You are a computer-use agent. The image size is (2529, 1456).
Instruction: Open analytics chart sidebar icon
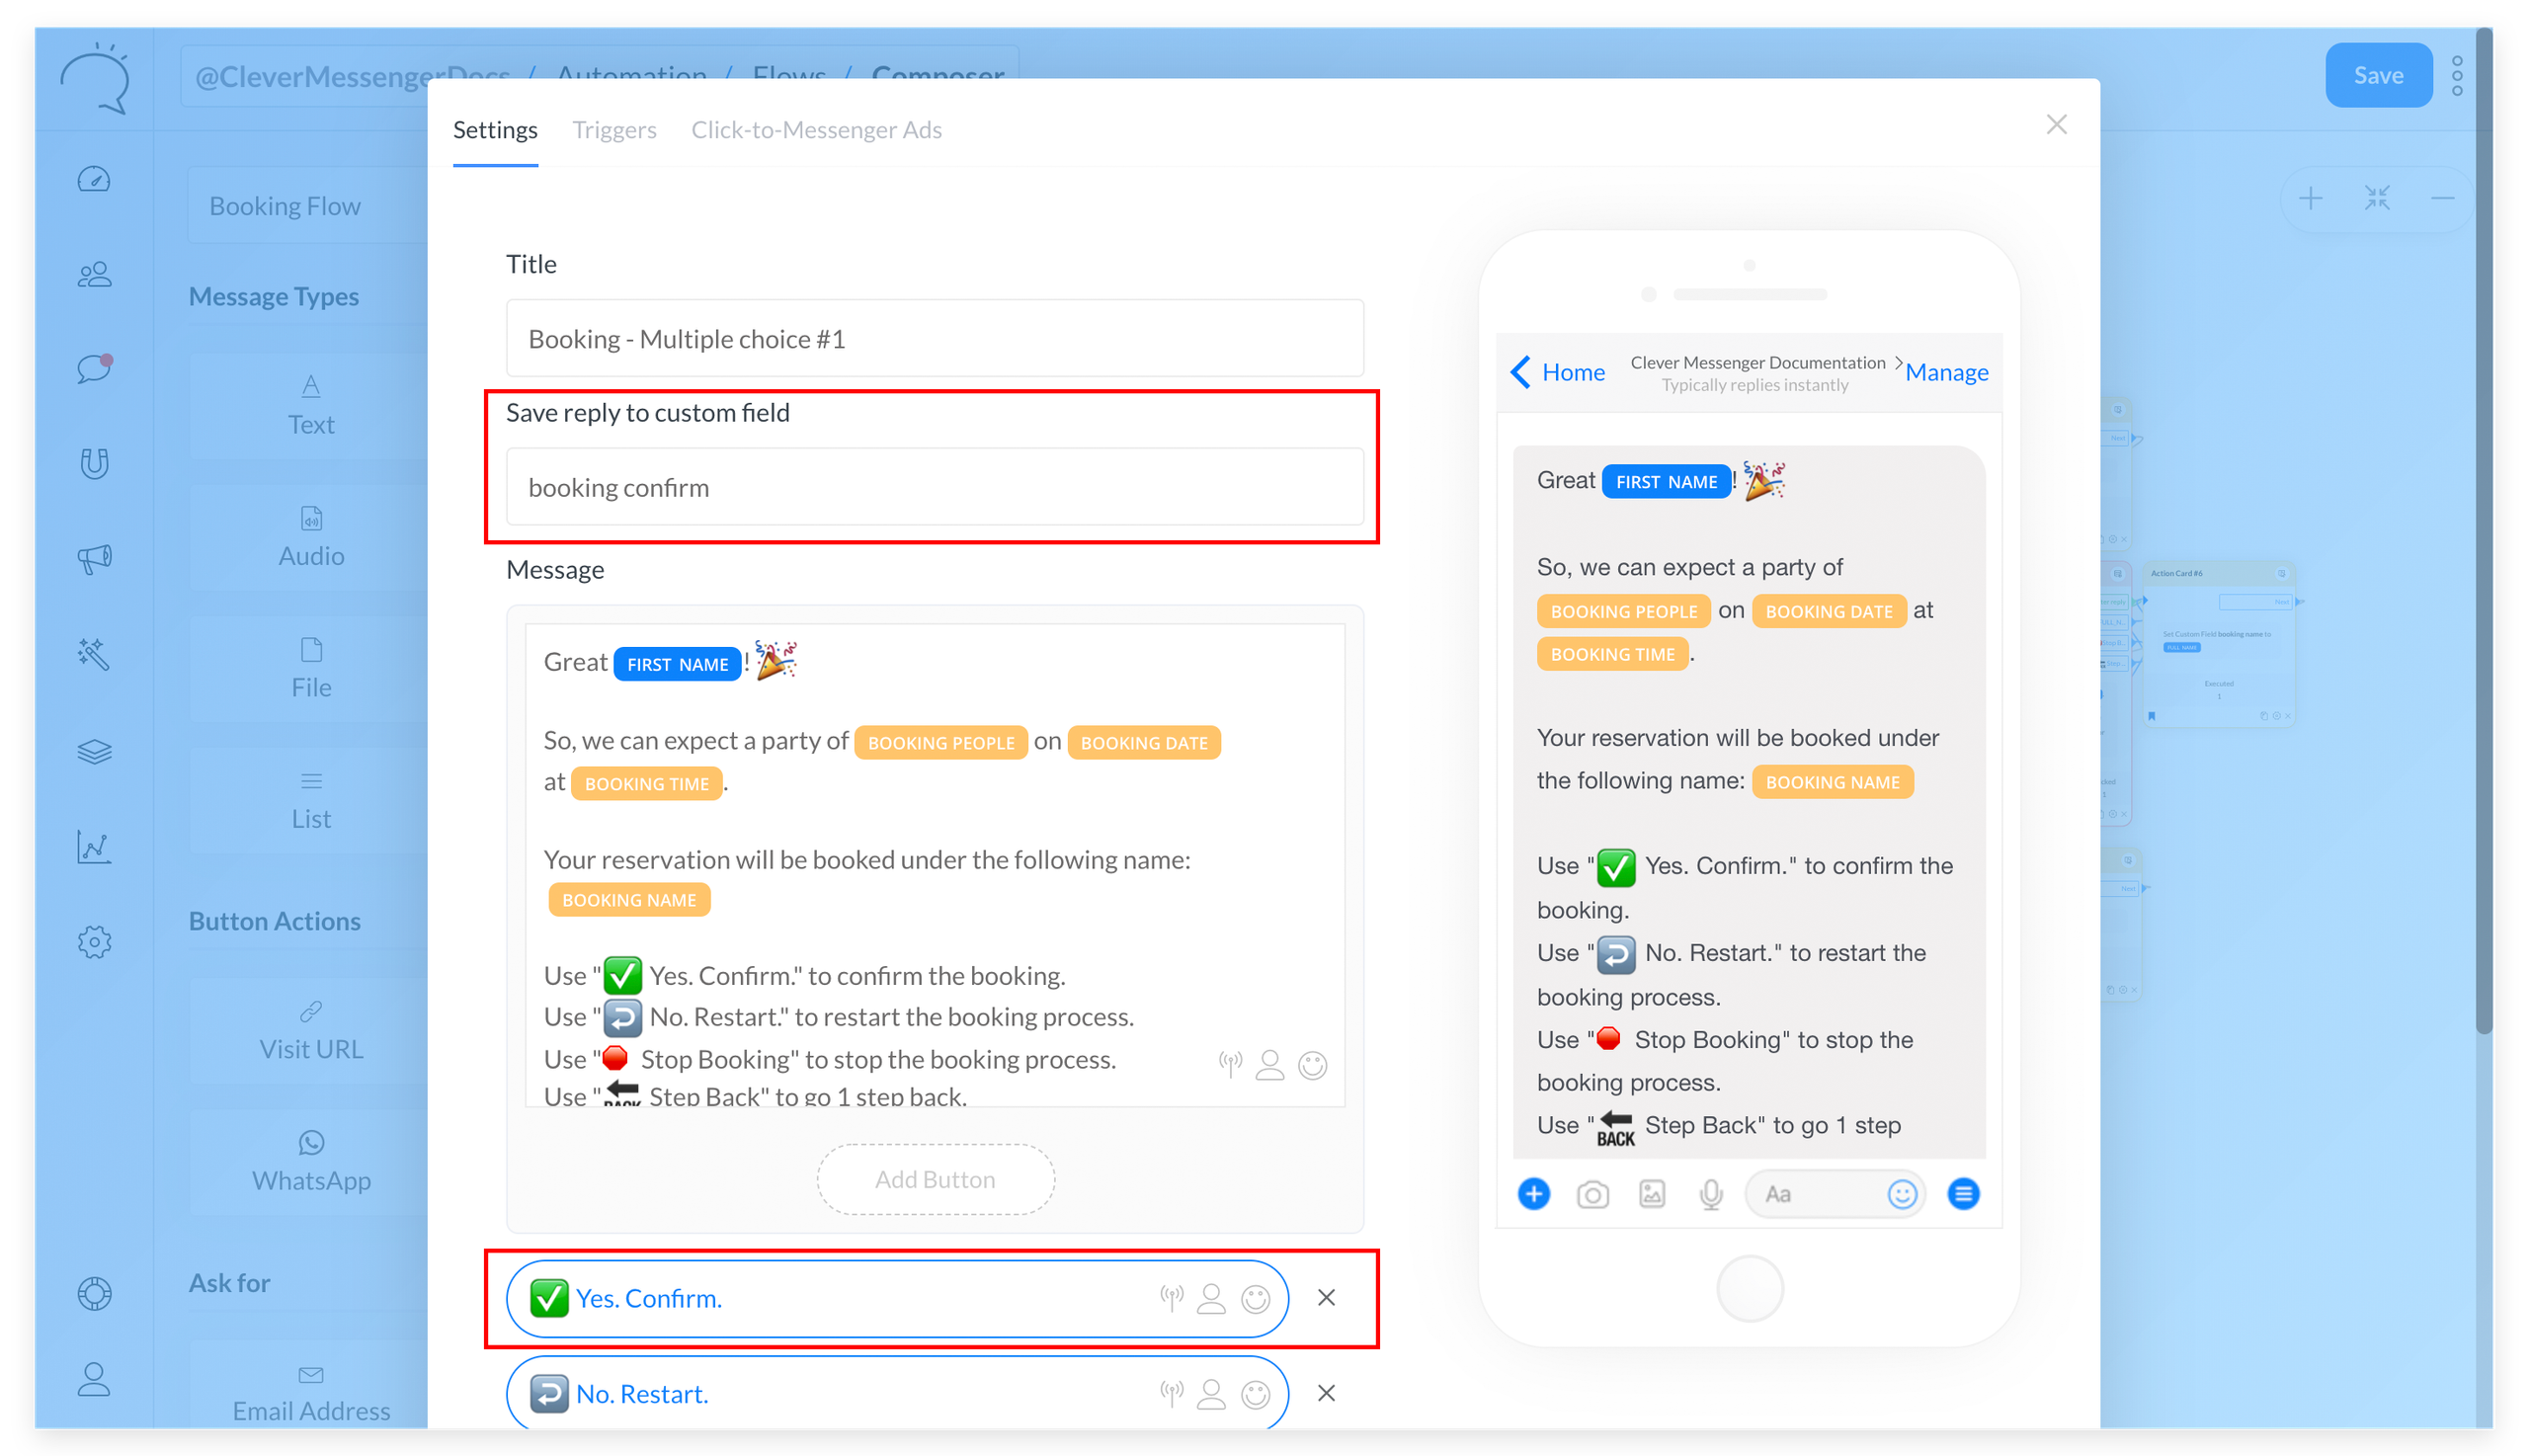coord(94,847)
